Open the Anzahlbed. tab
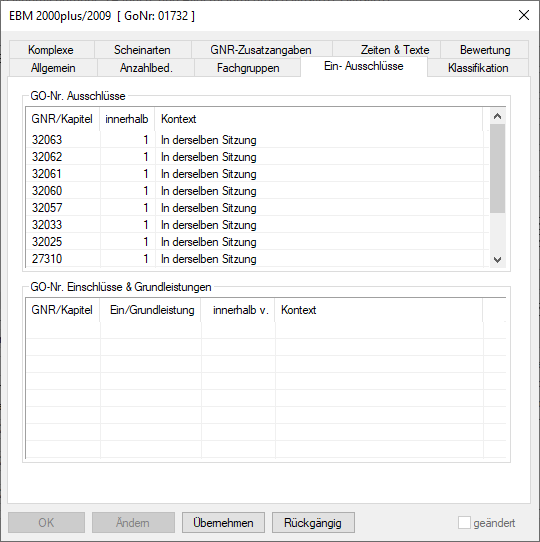Image resolution: width=540 pixels, height=542 pixels. tap(146, 68)
